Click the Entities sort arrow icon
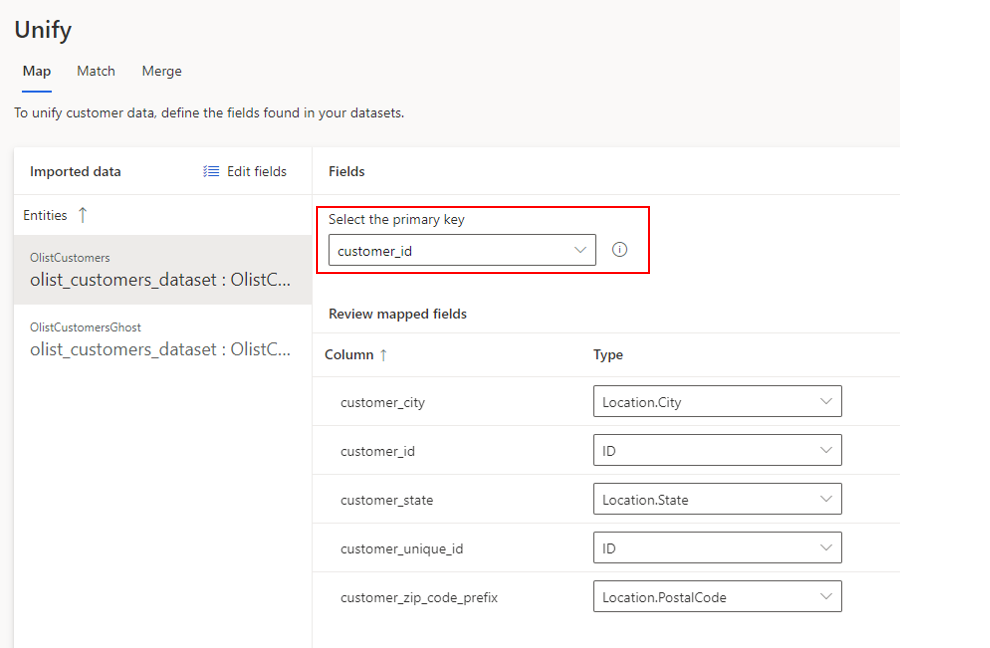This screenshot has width=990, height=648. (x=82, y=215)
